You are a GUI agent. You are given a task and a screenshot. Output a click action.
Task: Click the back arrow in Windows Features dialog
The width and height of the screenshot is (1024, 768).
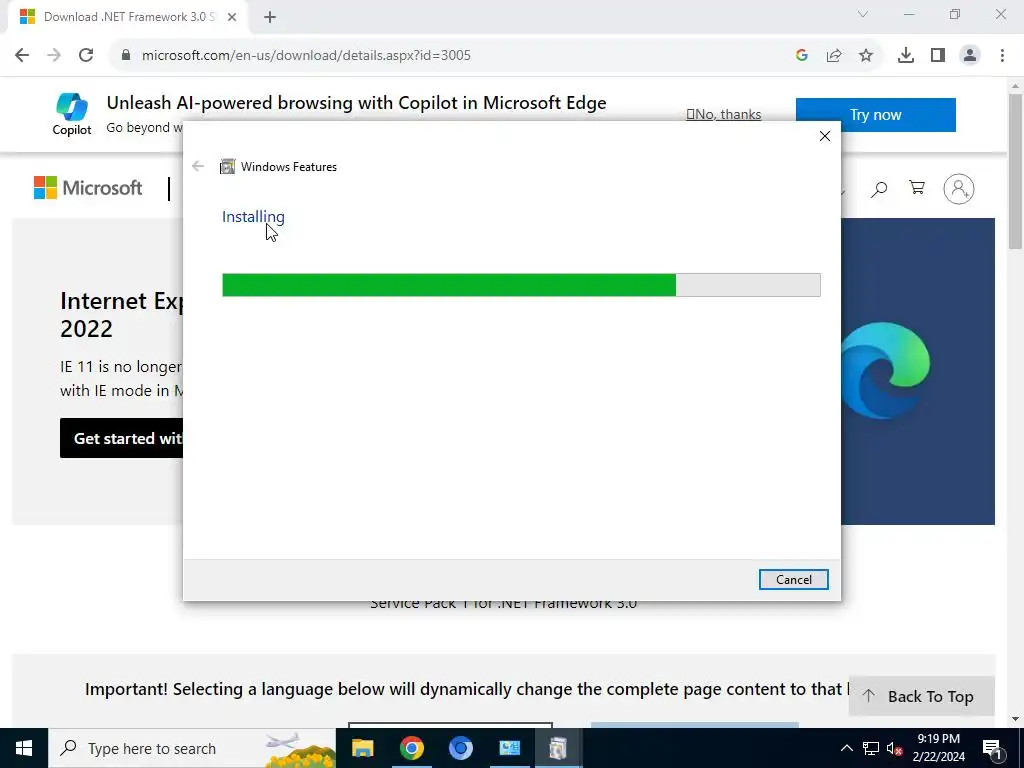coord(198,166)
